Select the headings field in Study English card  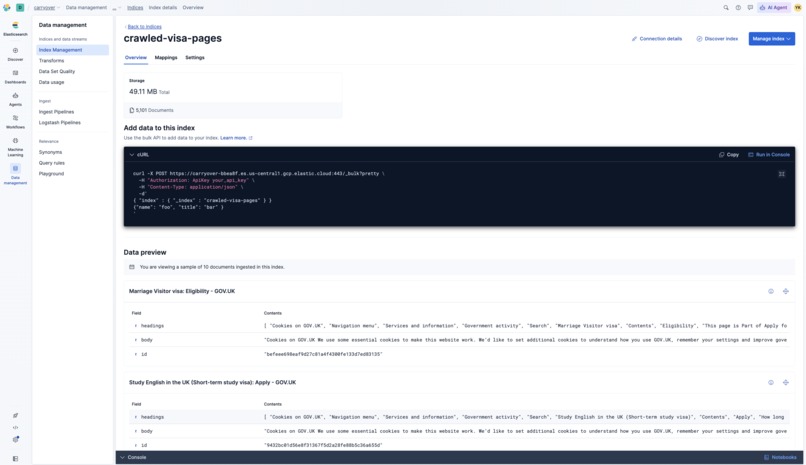(152, 417)
